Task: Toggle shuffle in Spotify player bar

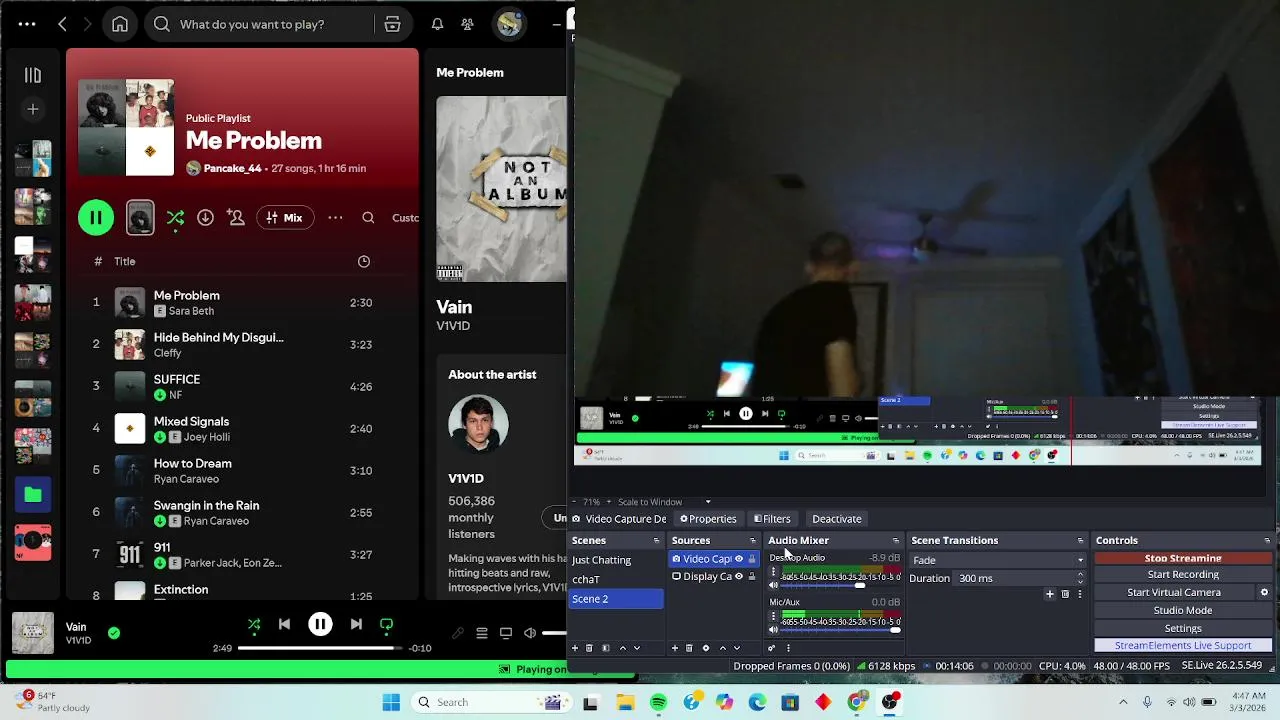Action: tap(254, 624)
